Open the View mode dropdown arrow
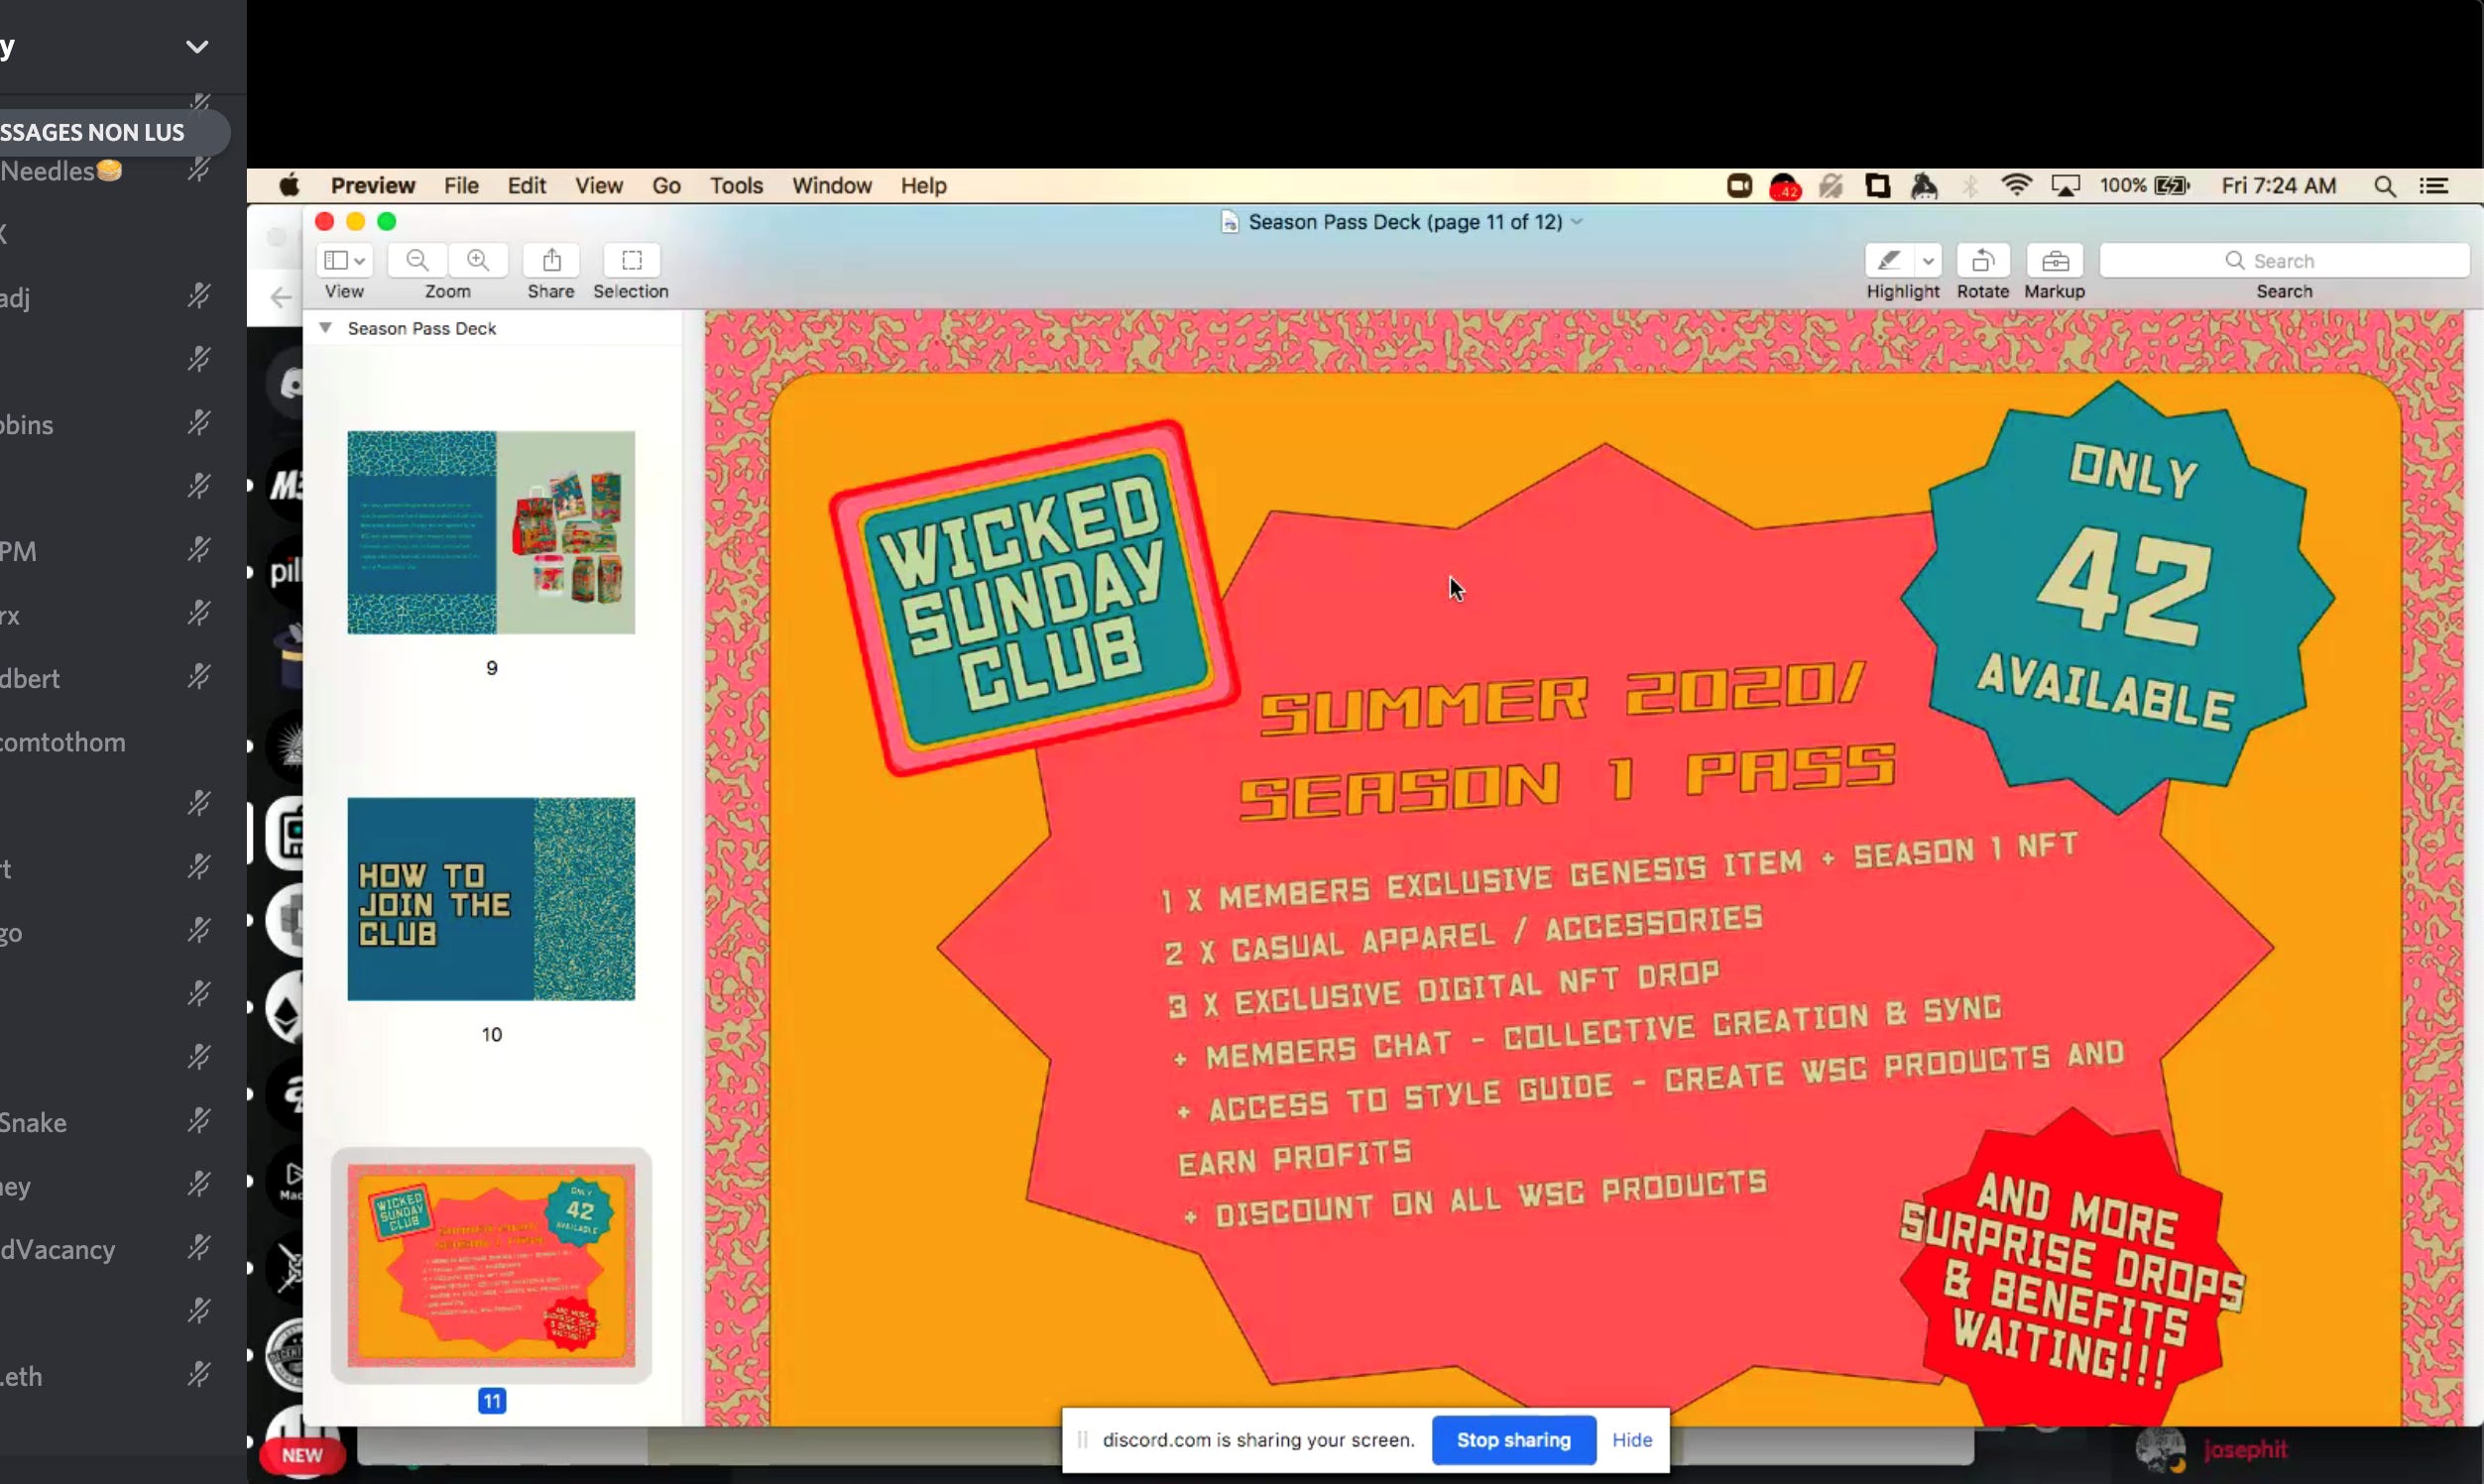Image resolution: width=2484 pixels, height=1484 pixels. coord(360,261)
